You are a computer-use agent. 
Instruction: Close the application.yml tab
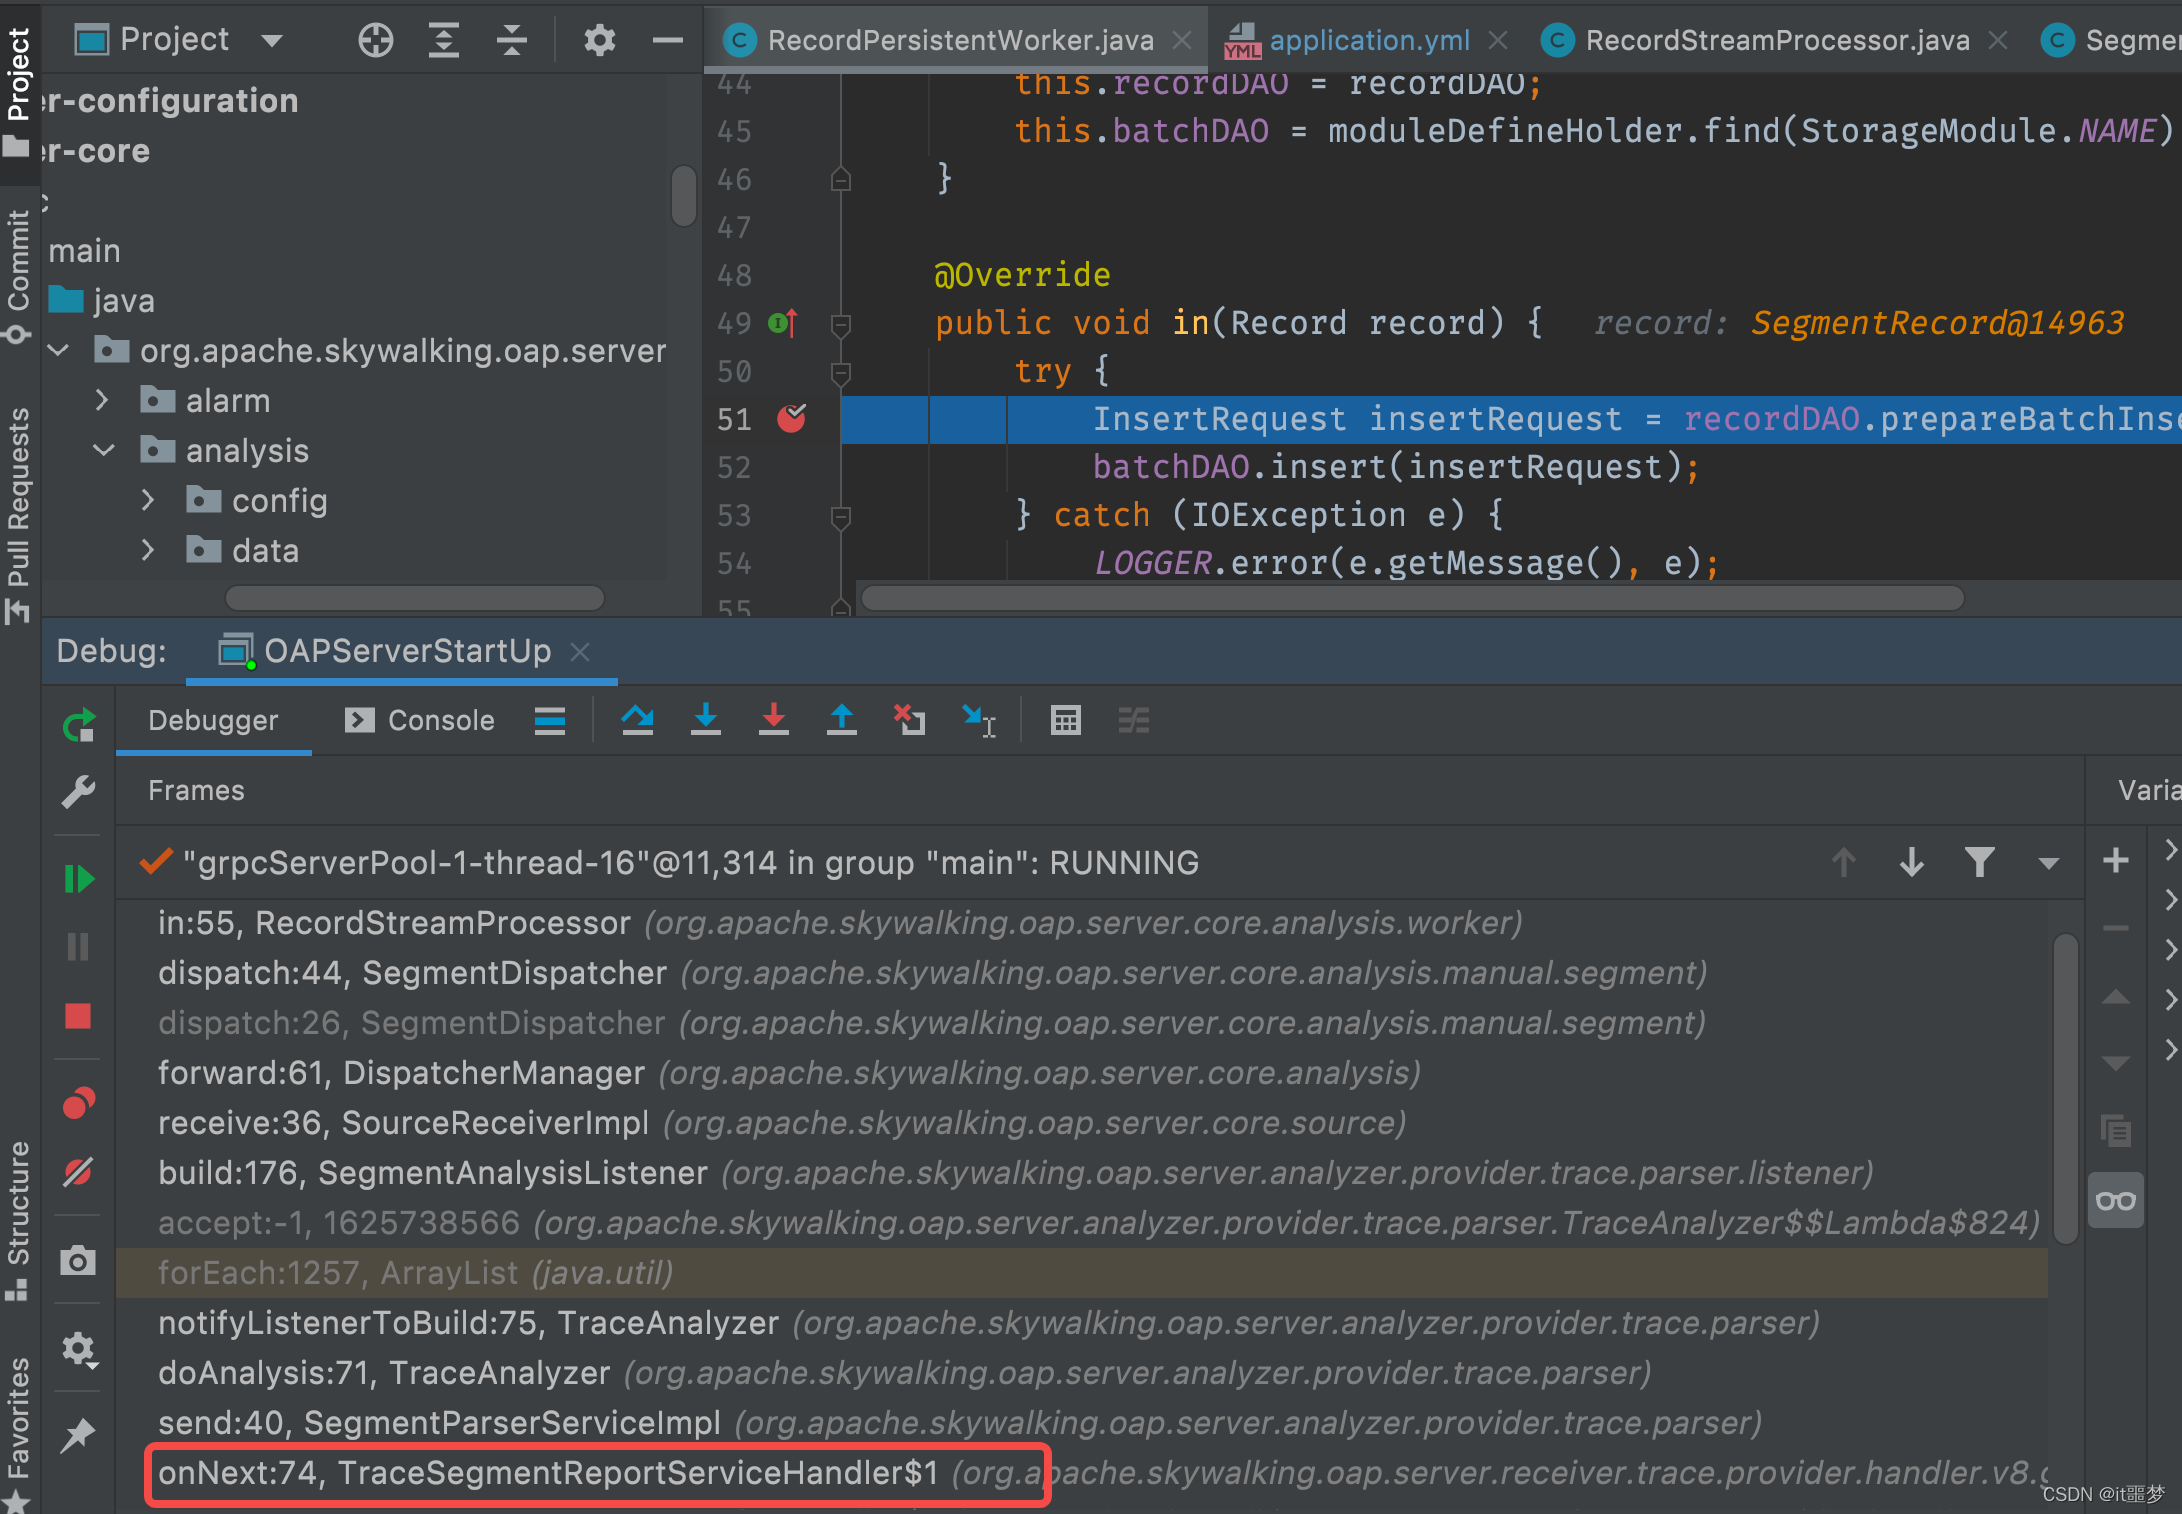[1498, 40]
